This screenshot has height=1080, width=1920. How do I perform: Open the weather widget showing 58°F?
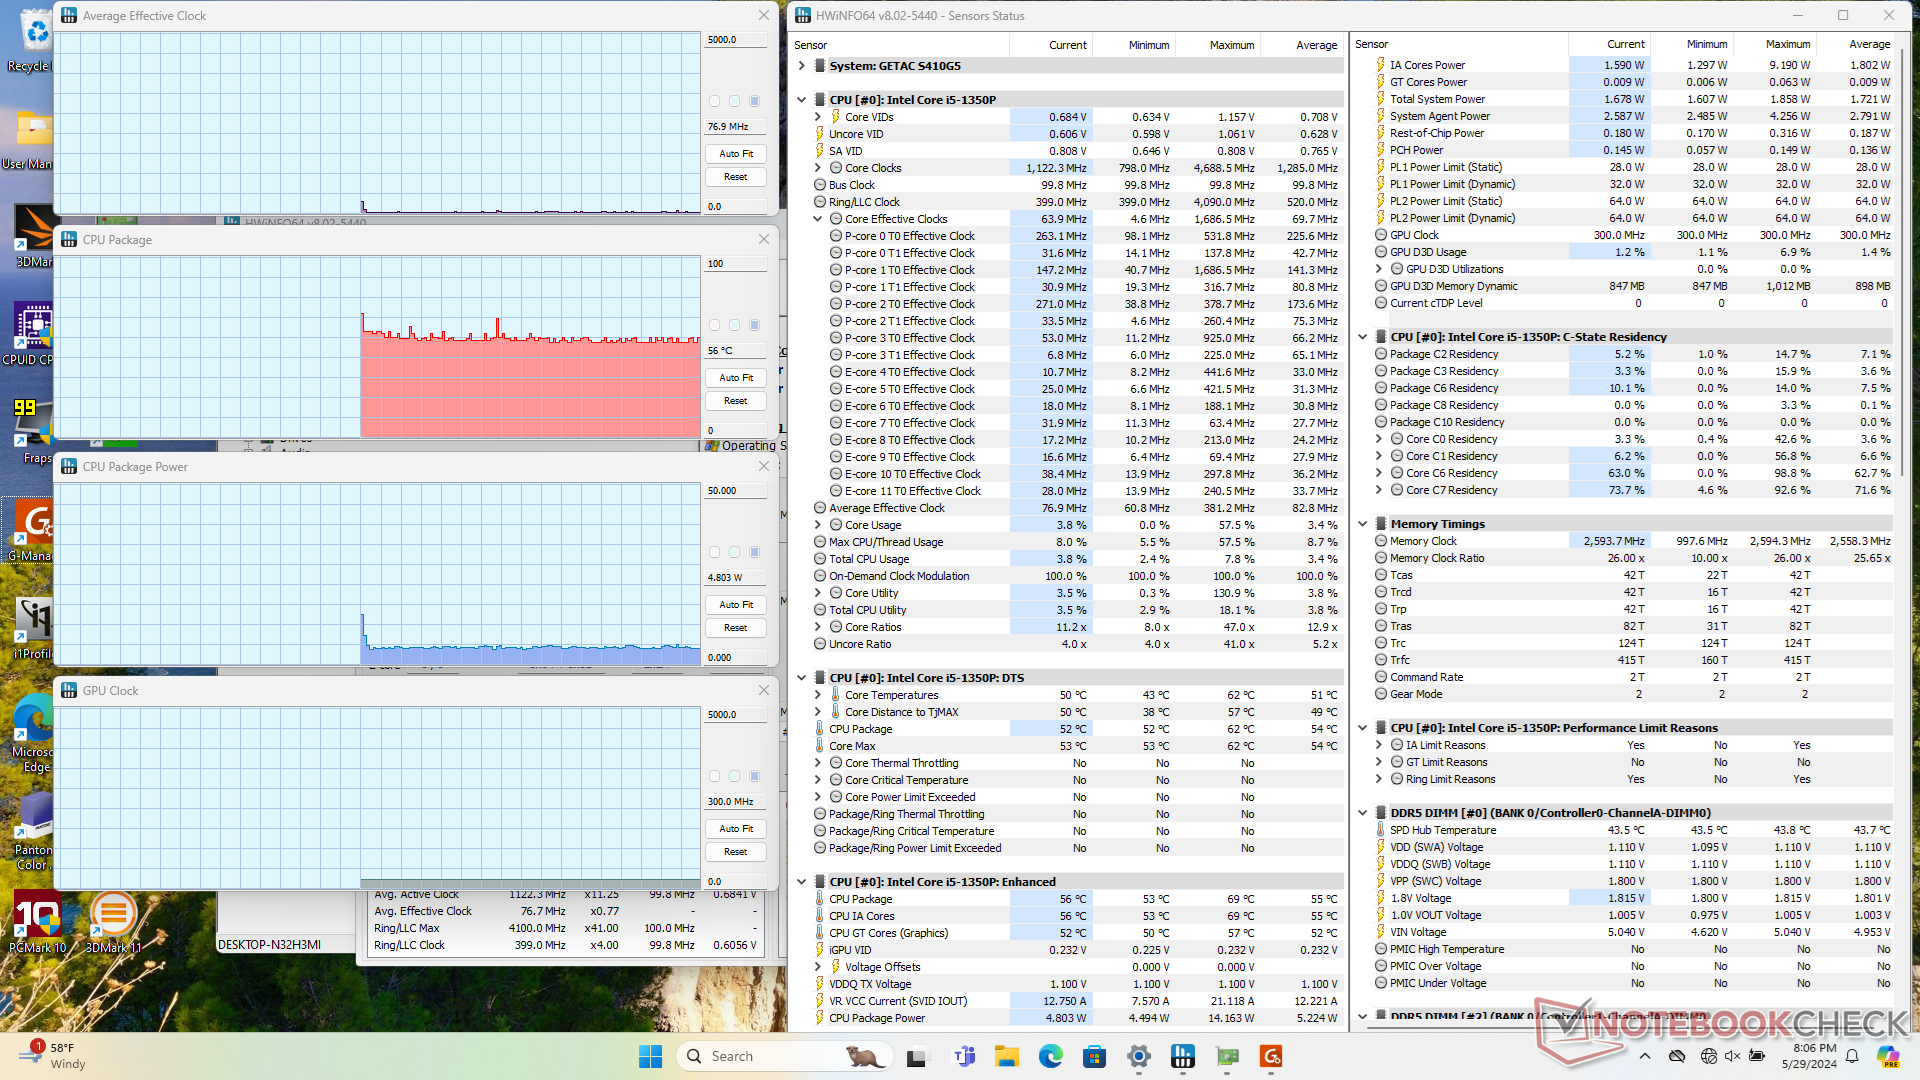pyautogui.click(x=55, y=1056)
